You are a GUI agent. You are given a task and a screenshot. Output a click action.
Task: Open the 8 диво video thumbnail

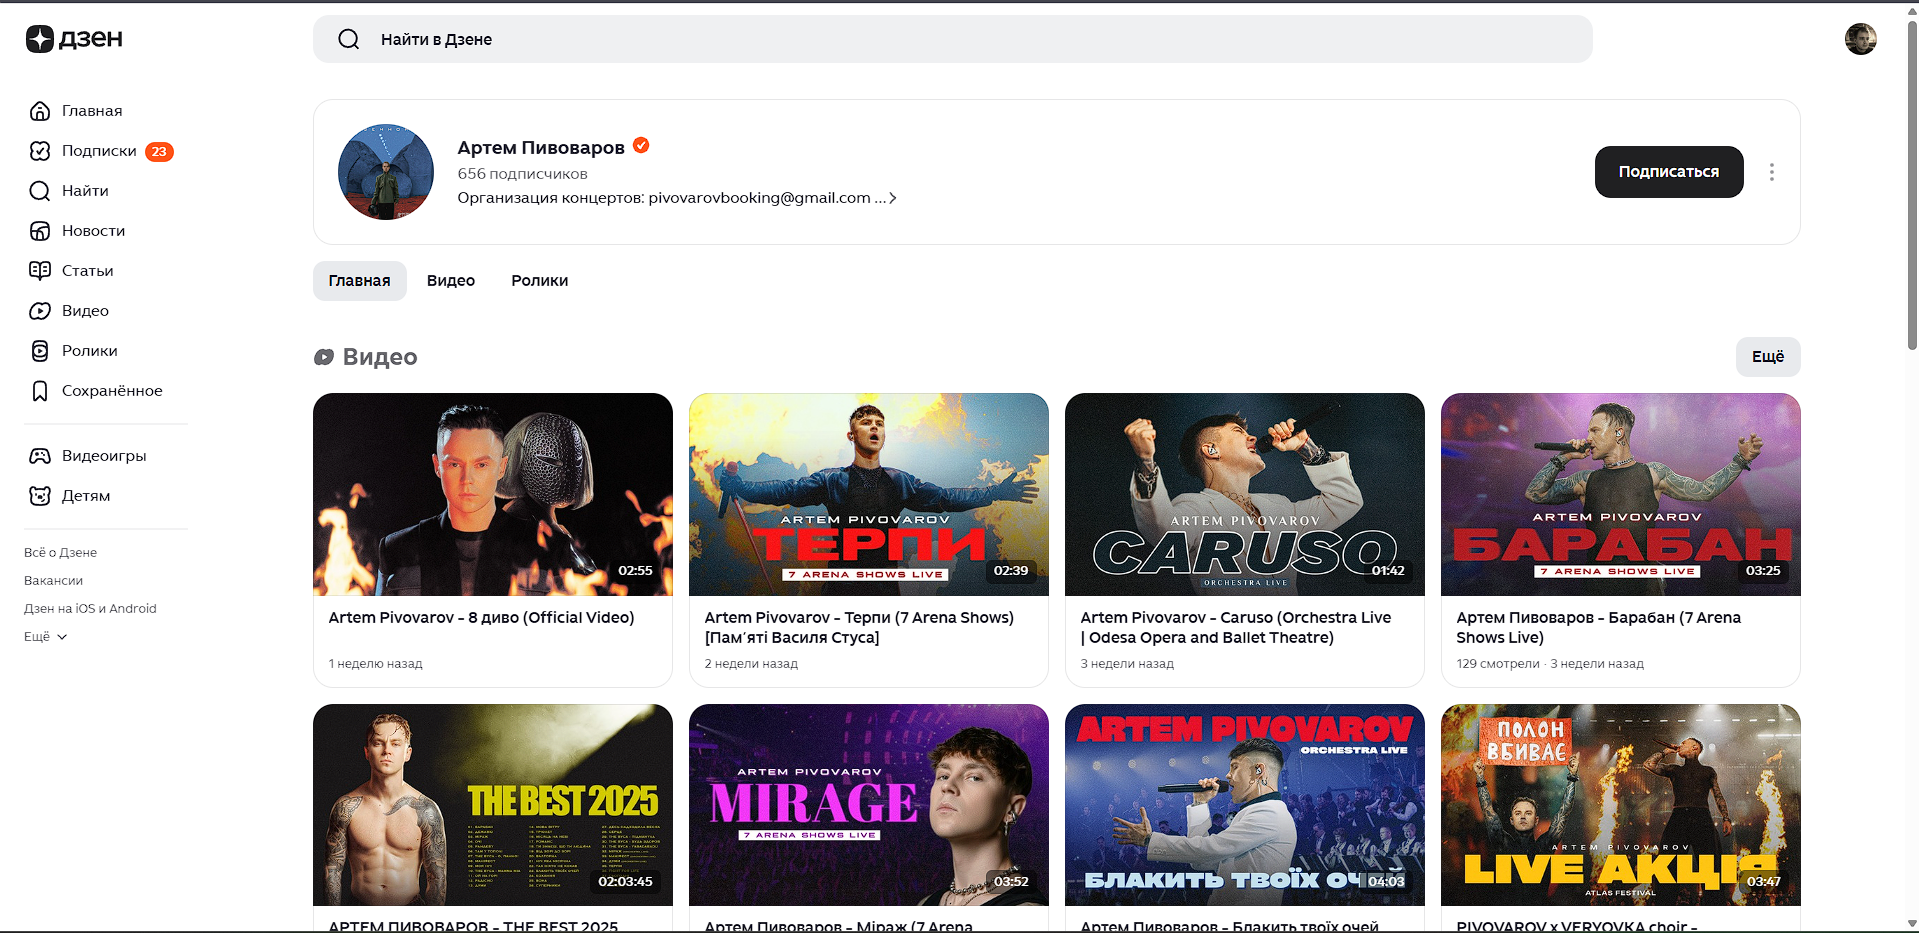click(493, 494)
